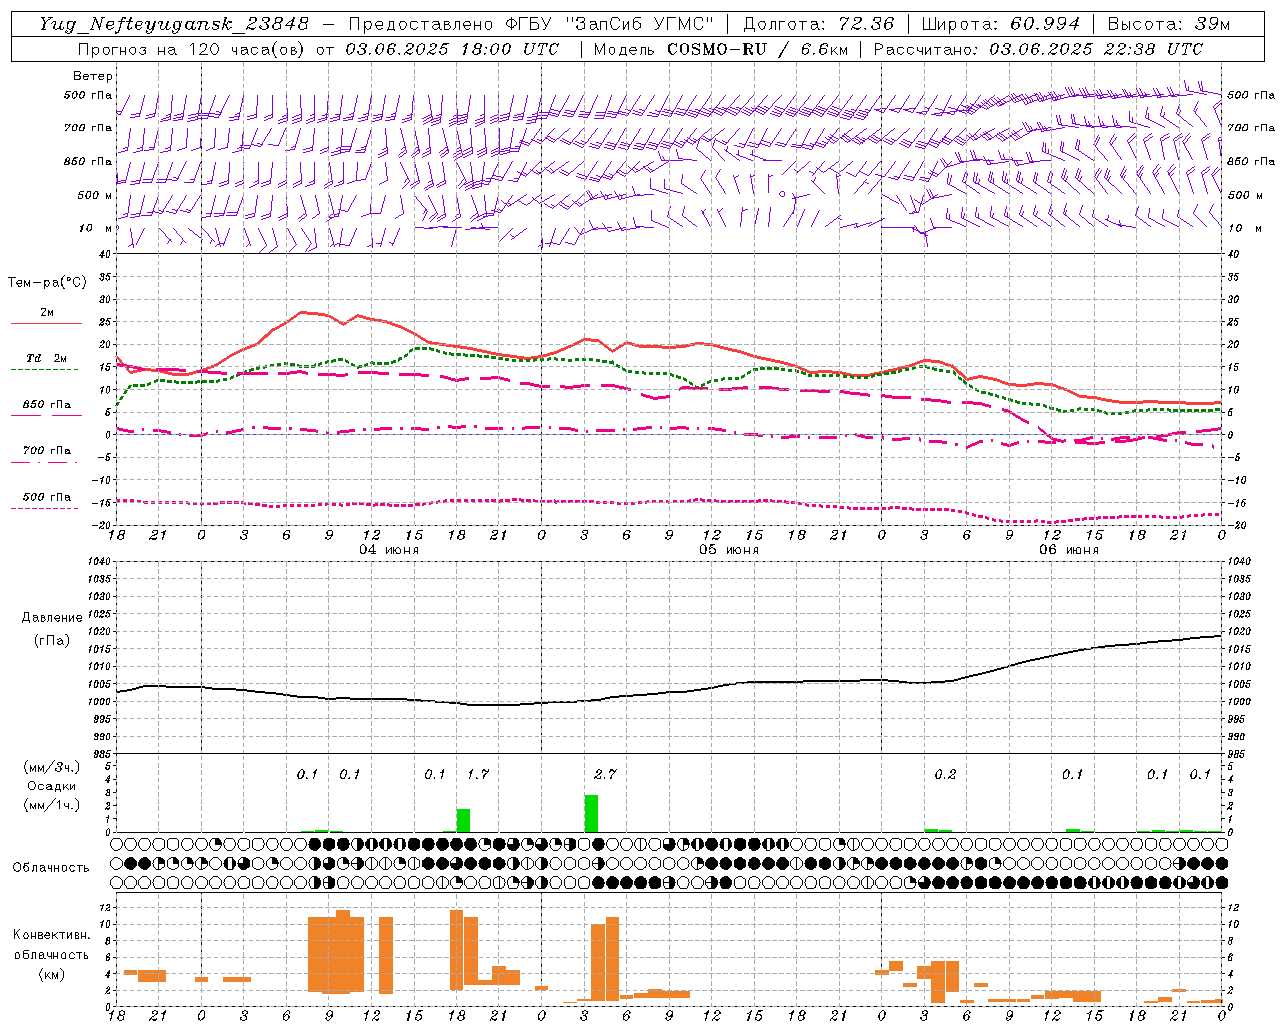Click the Долгота: 72.36 longitude value

tap(819, 24)
